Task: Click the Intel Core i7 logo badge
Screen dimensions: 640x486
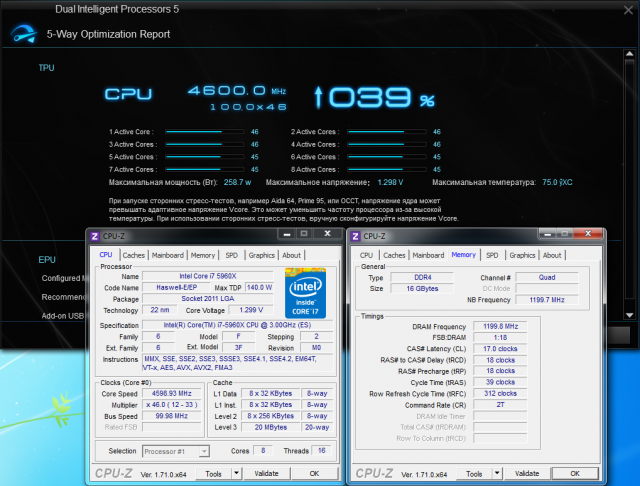Action: tap(305, 293)
